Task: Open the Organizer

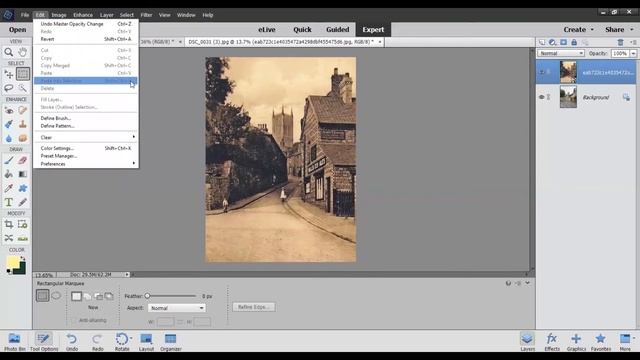Action: tap(171, 342)
